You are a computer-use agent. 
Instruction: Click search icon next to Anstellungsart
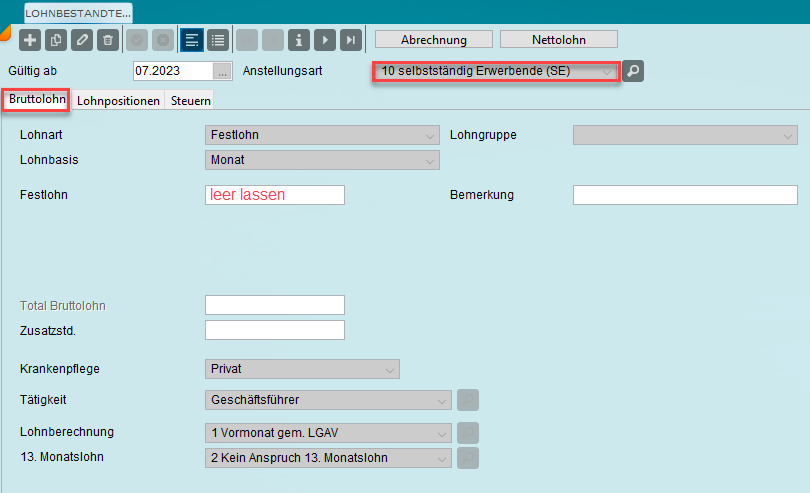(x=633, y=71)
